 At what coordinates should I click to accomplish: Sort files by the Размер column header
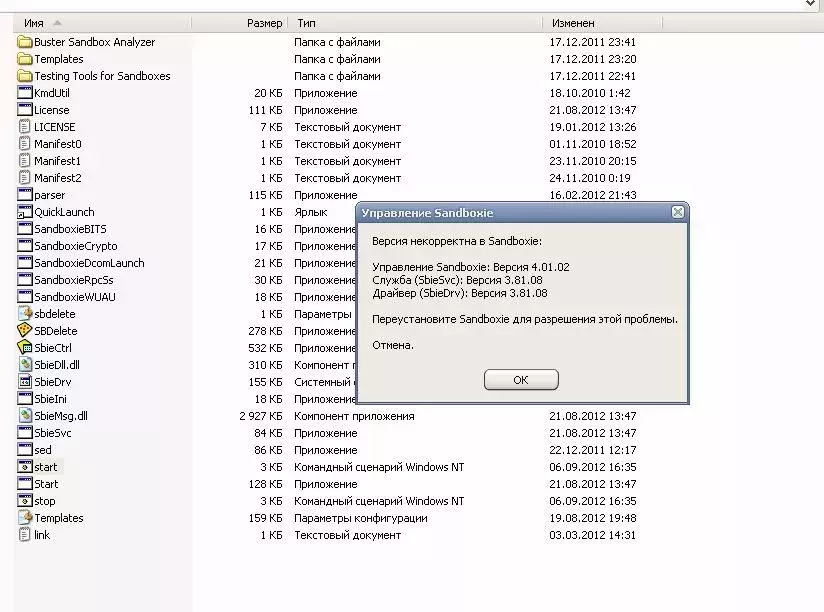tap(239, 23)
